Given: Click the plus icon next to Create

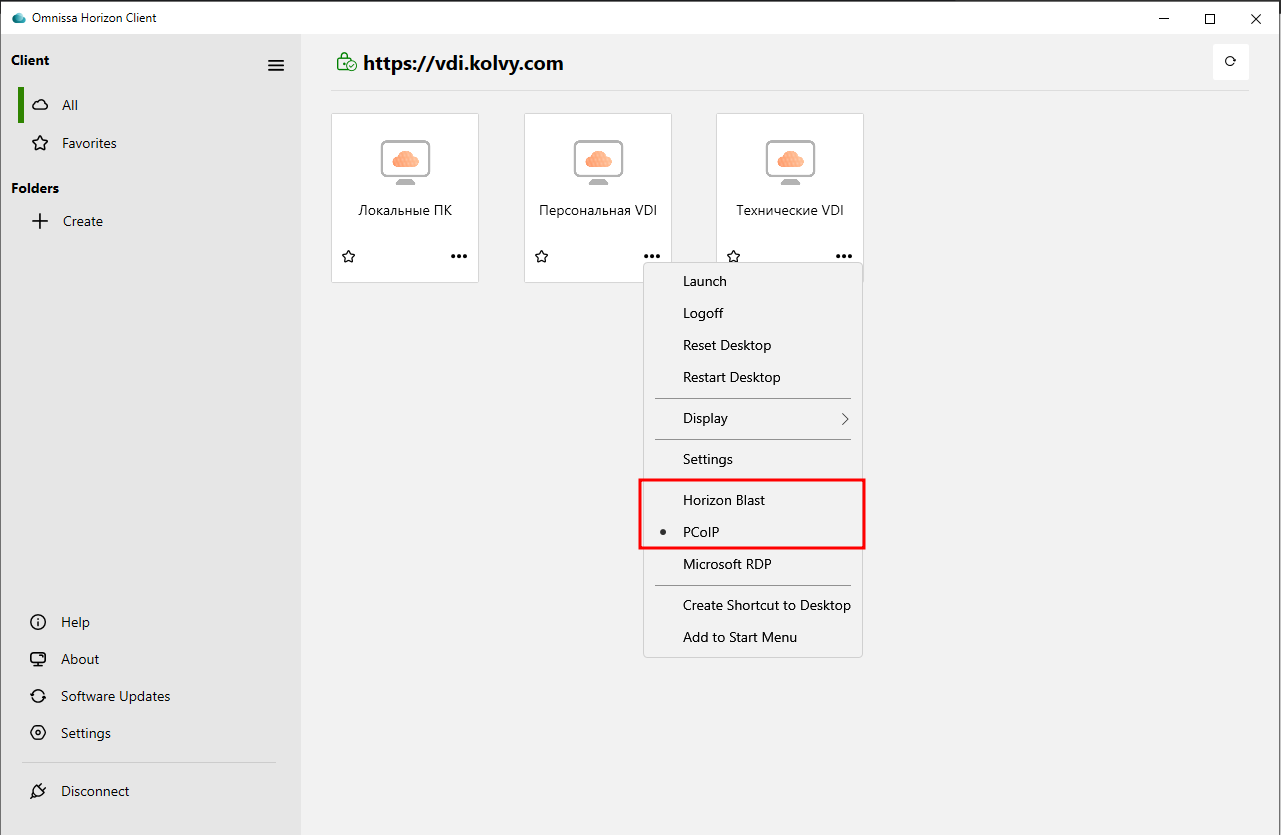Looking at the screenshot, I should pyautogui.click(x=40, y=221).
